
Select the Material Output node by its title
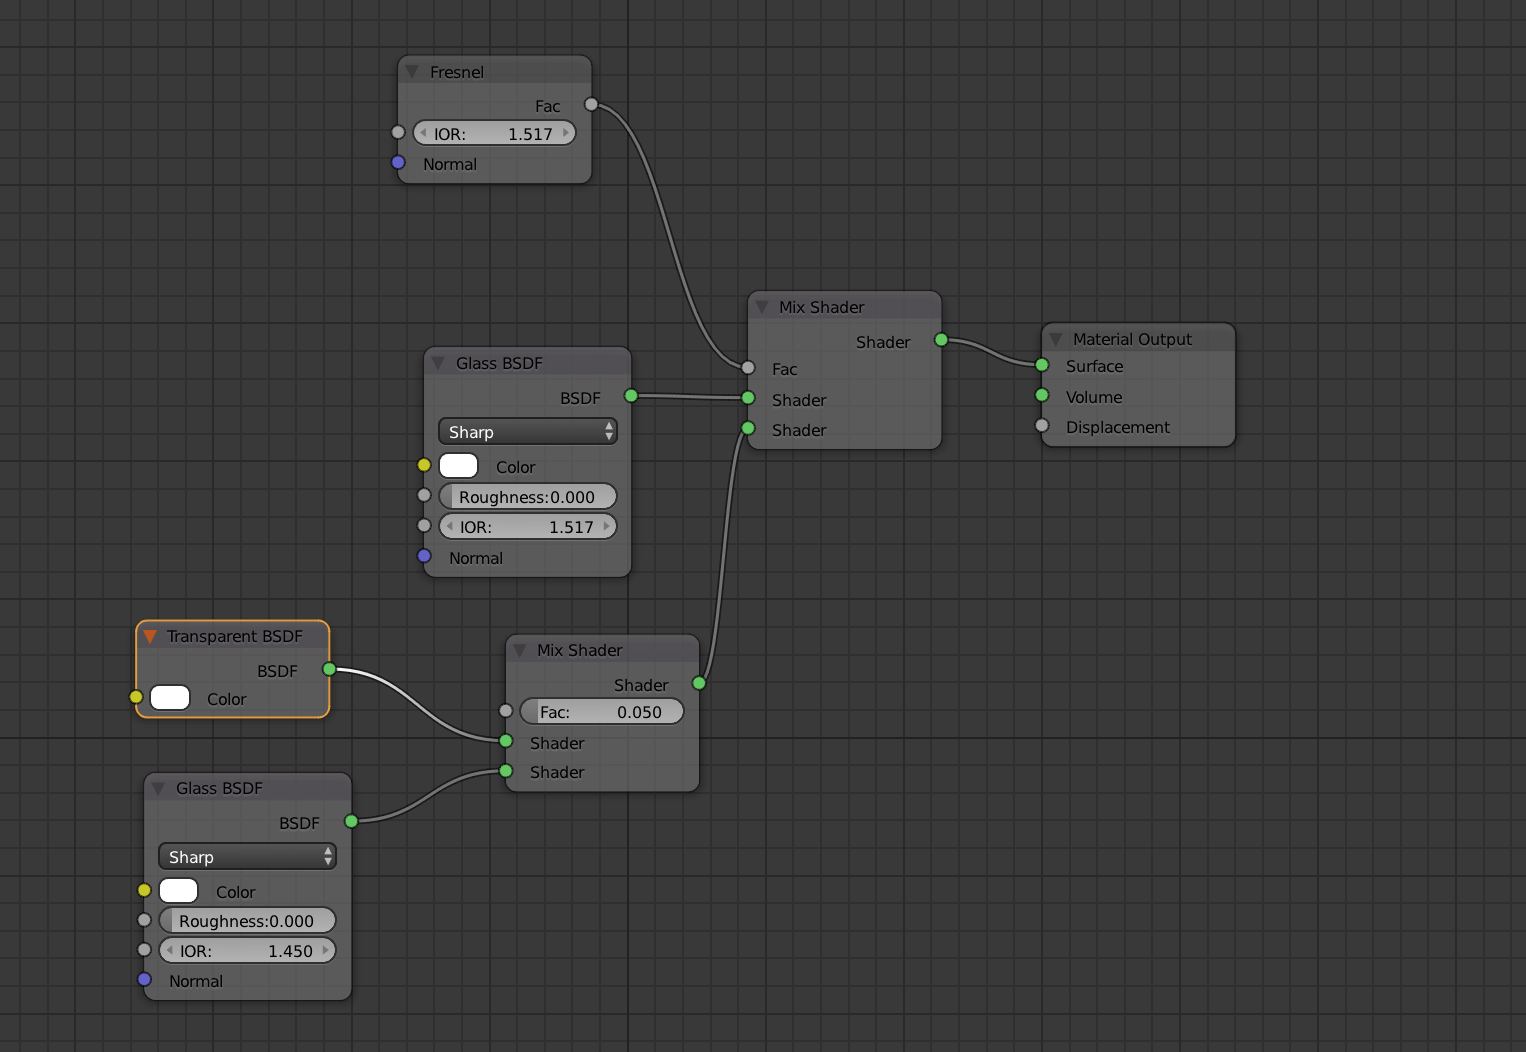point(1132,339)
